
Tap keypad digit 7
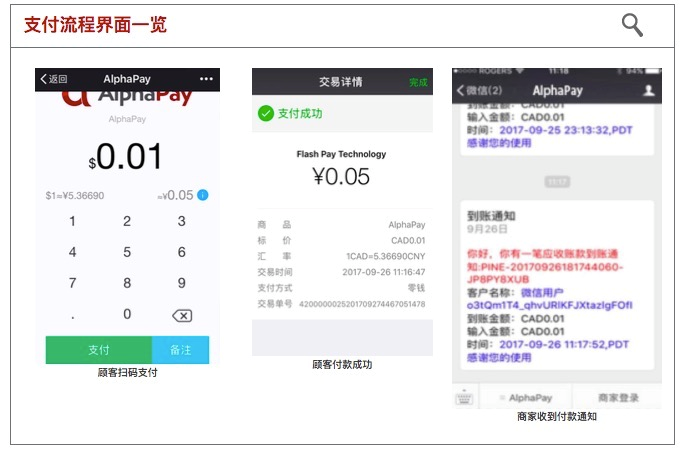[72, 283]
